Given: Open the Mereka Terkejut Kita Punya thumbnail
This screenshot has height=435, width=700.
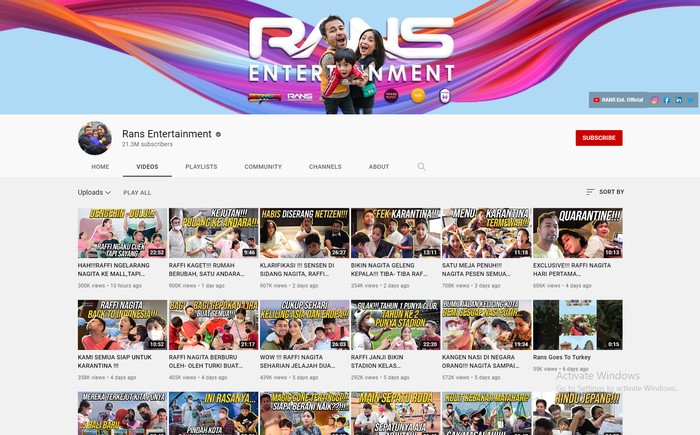Looking at the screenshot, I should 122,414.
